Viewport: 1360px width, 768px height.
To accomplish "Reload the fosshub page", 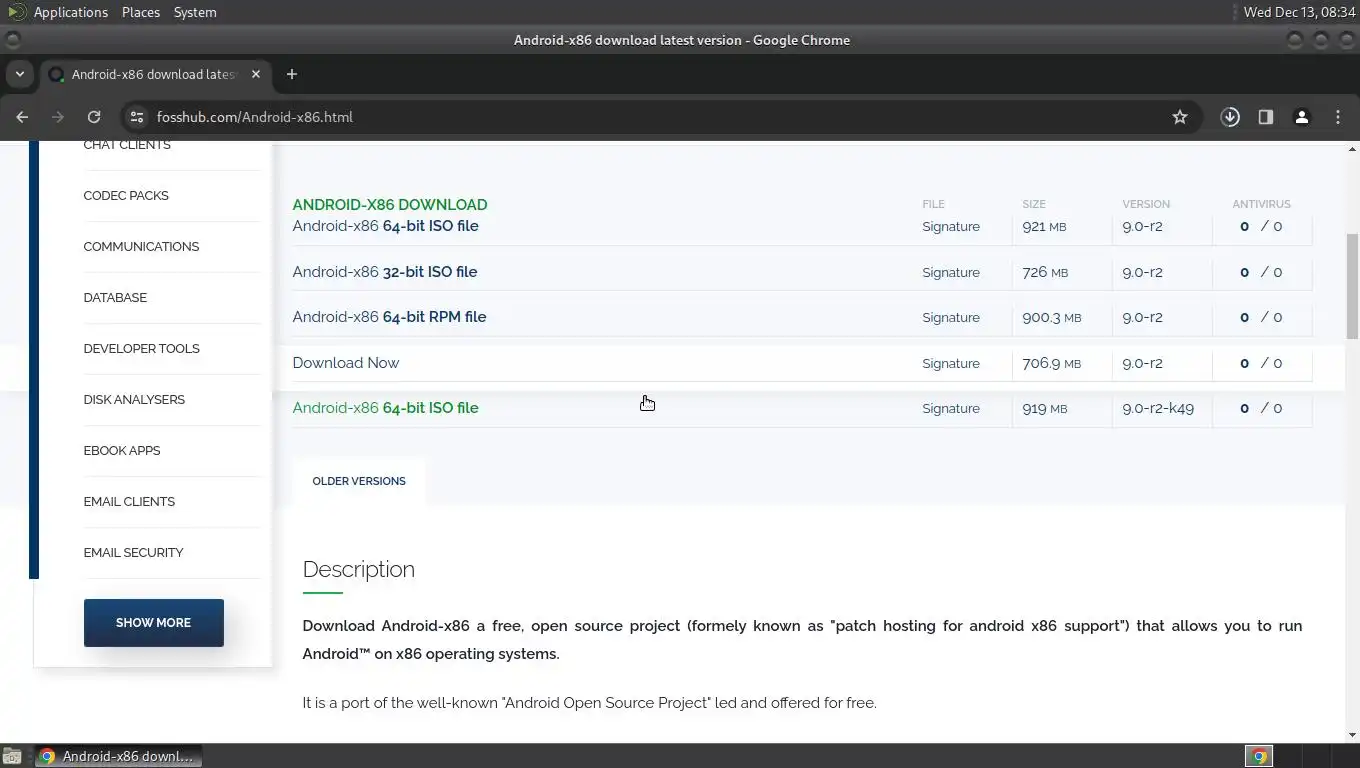I will pos(94,117).
